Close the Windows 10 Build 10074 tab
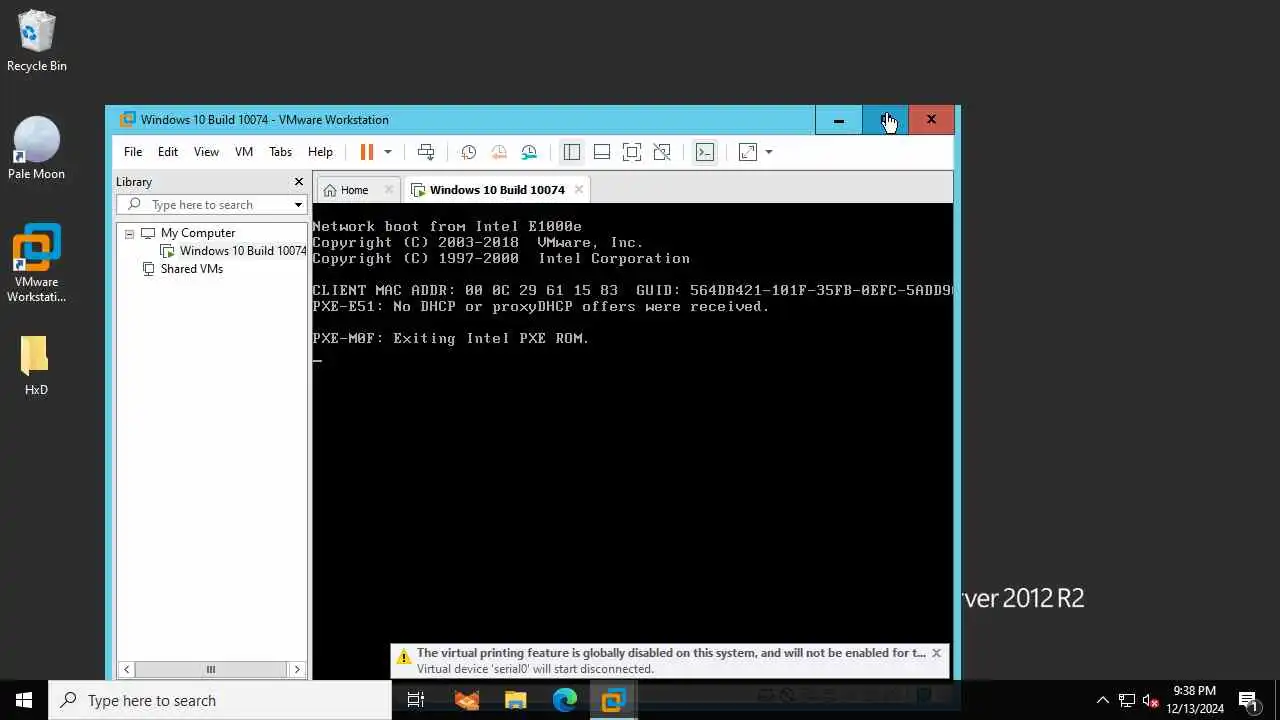Screen dimensions: 1280x720 coord(579,190)
